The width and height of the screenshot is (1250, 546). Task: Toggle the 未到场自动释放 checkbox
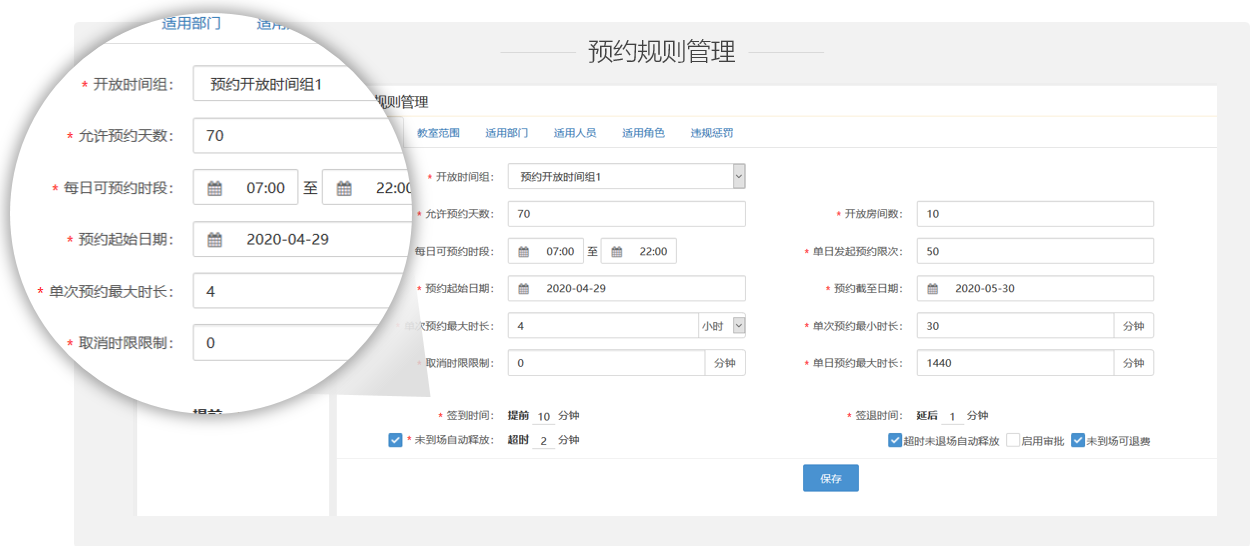click(395, 440)
